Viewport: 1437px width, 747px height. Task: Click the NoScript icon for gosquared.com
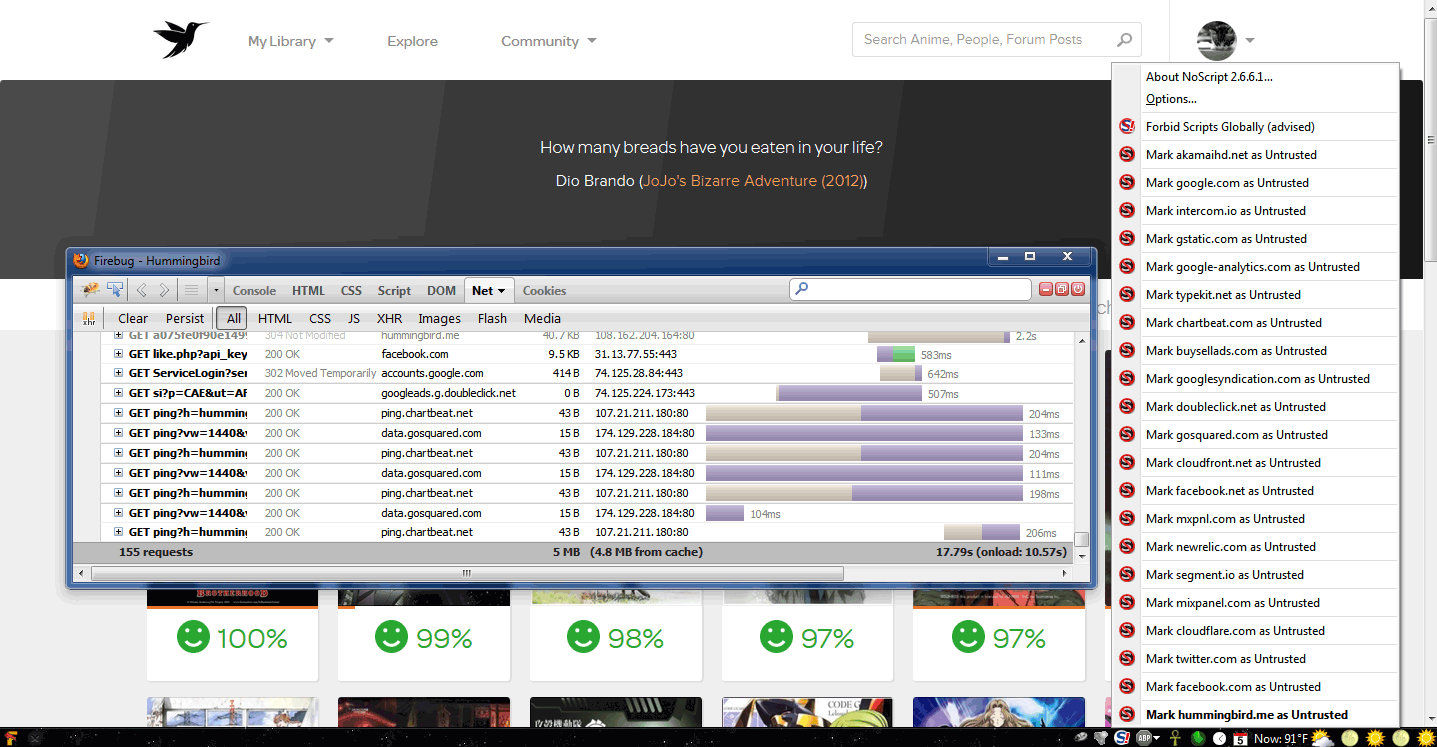1127,435
